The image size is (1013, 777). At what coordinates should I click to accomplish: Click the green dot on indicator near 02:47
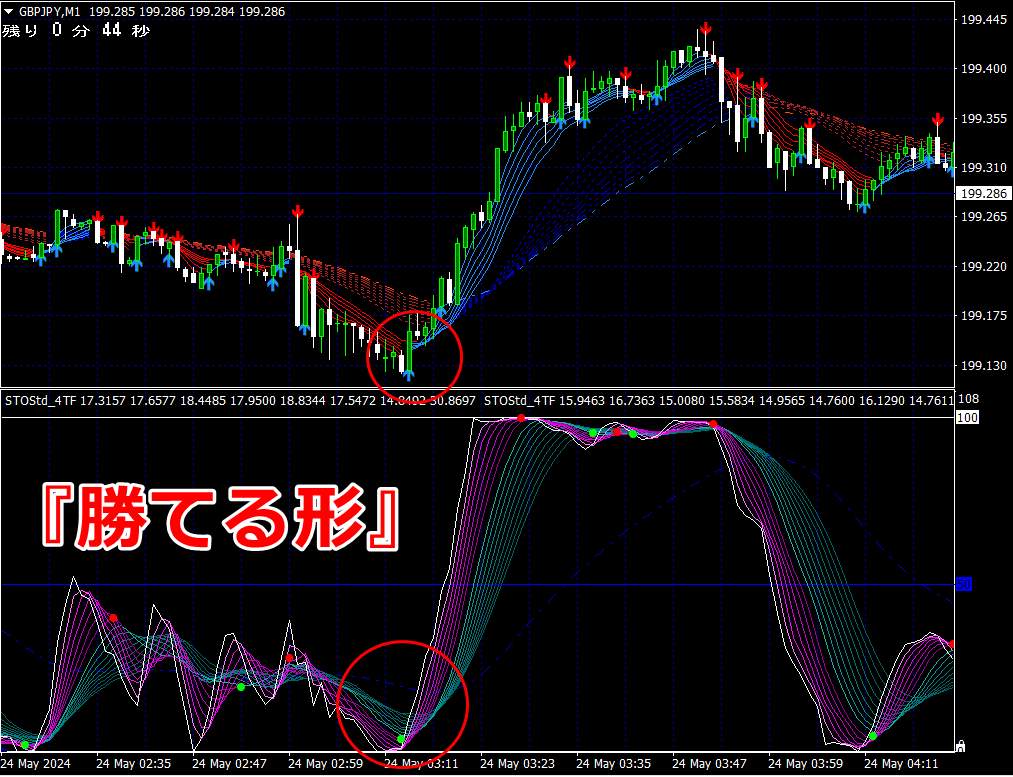tap(241, 687)
